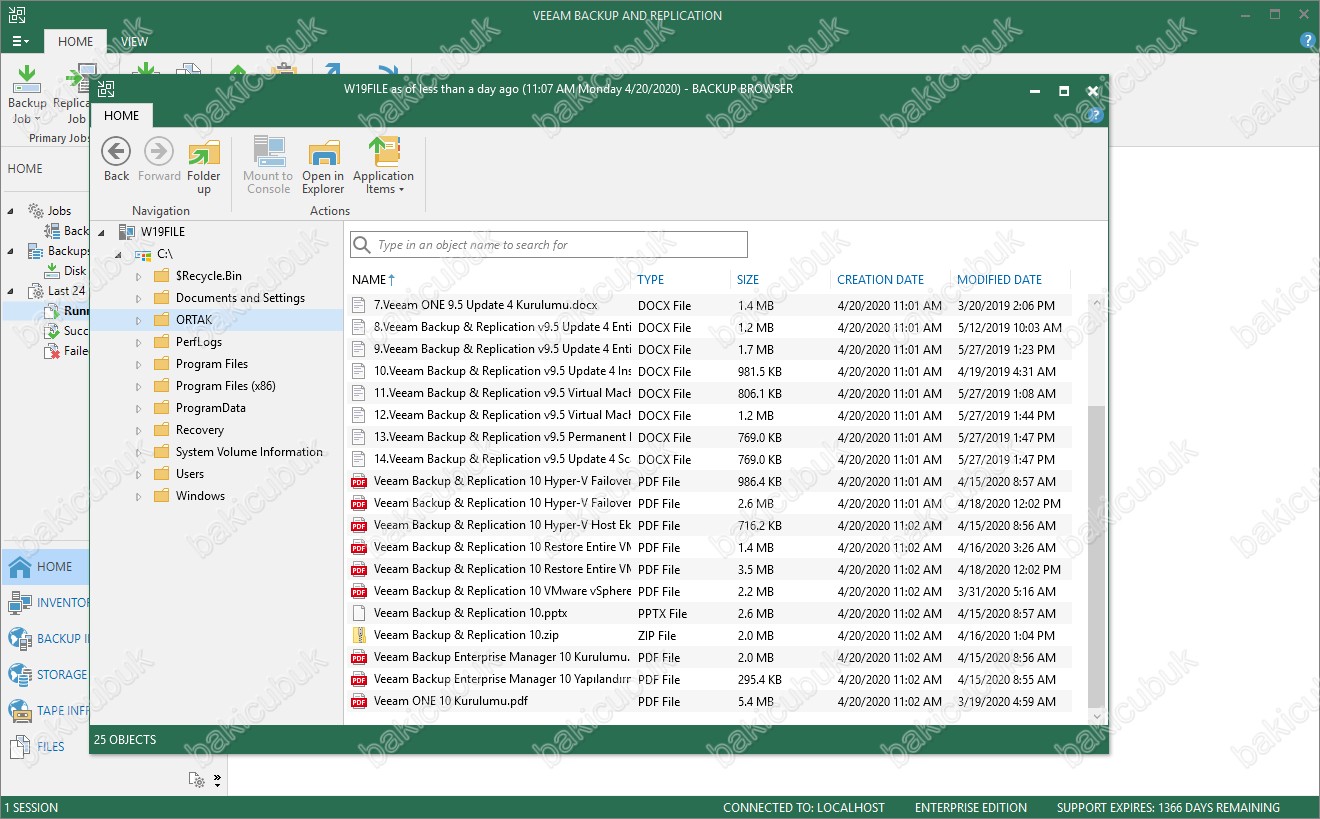Click the Users folder icon
This screenshot has height=819, width=1320.
point(161,474)
